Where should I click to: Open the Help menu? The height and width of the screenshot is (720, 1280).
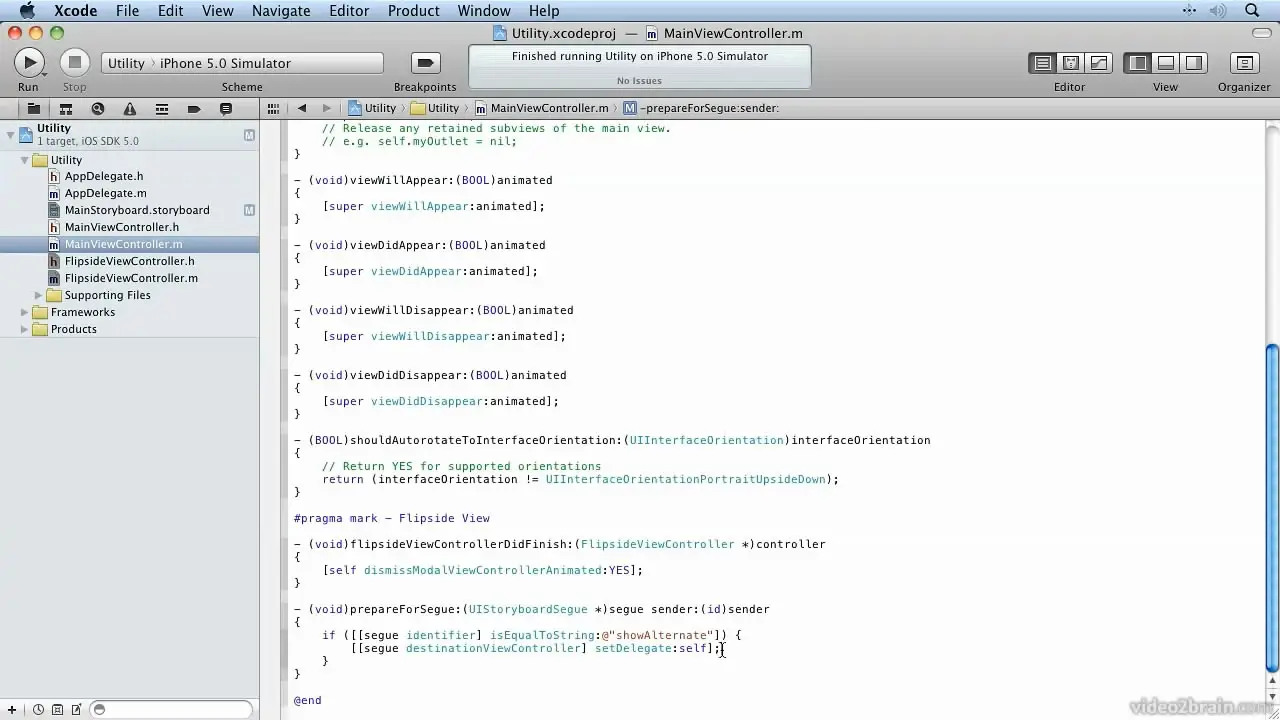pyautogui.click(x=544, y=11)
